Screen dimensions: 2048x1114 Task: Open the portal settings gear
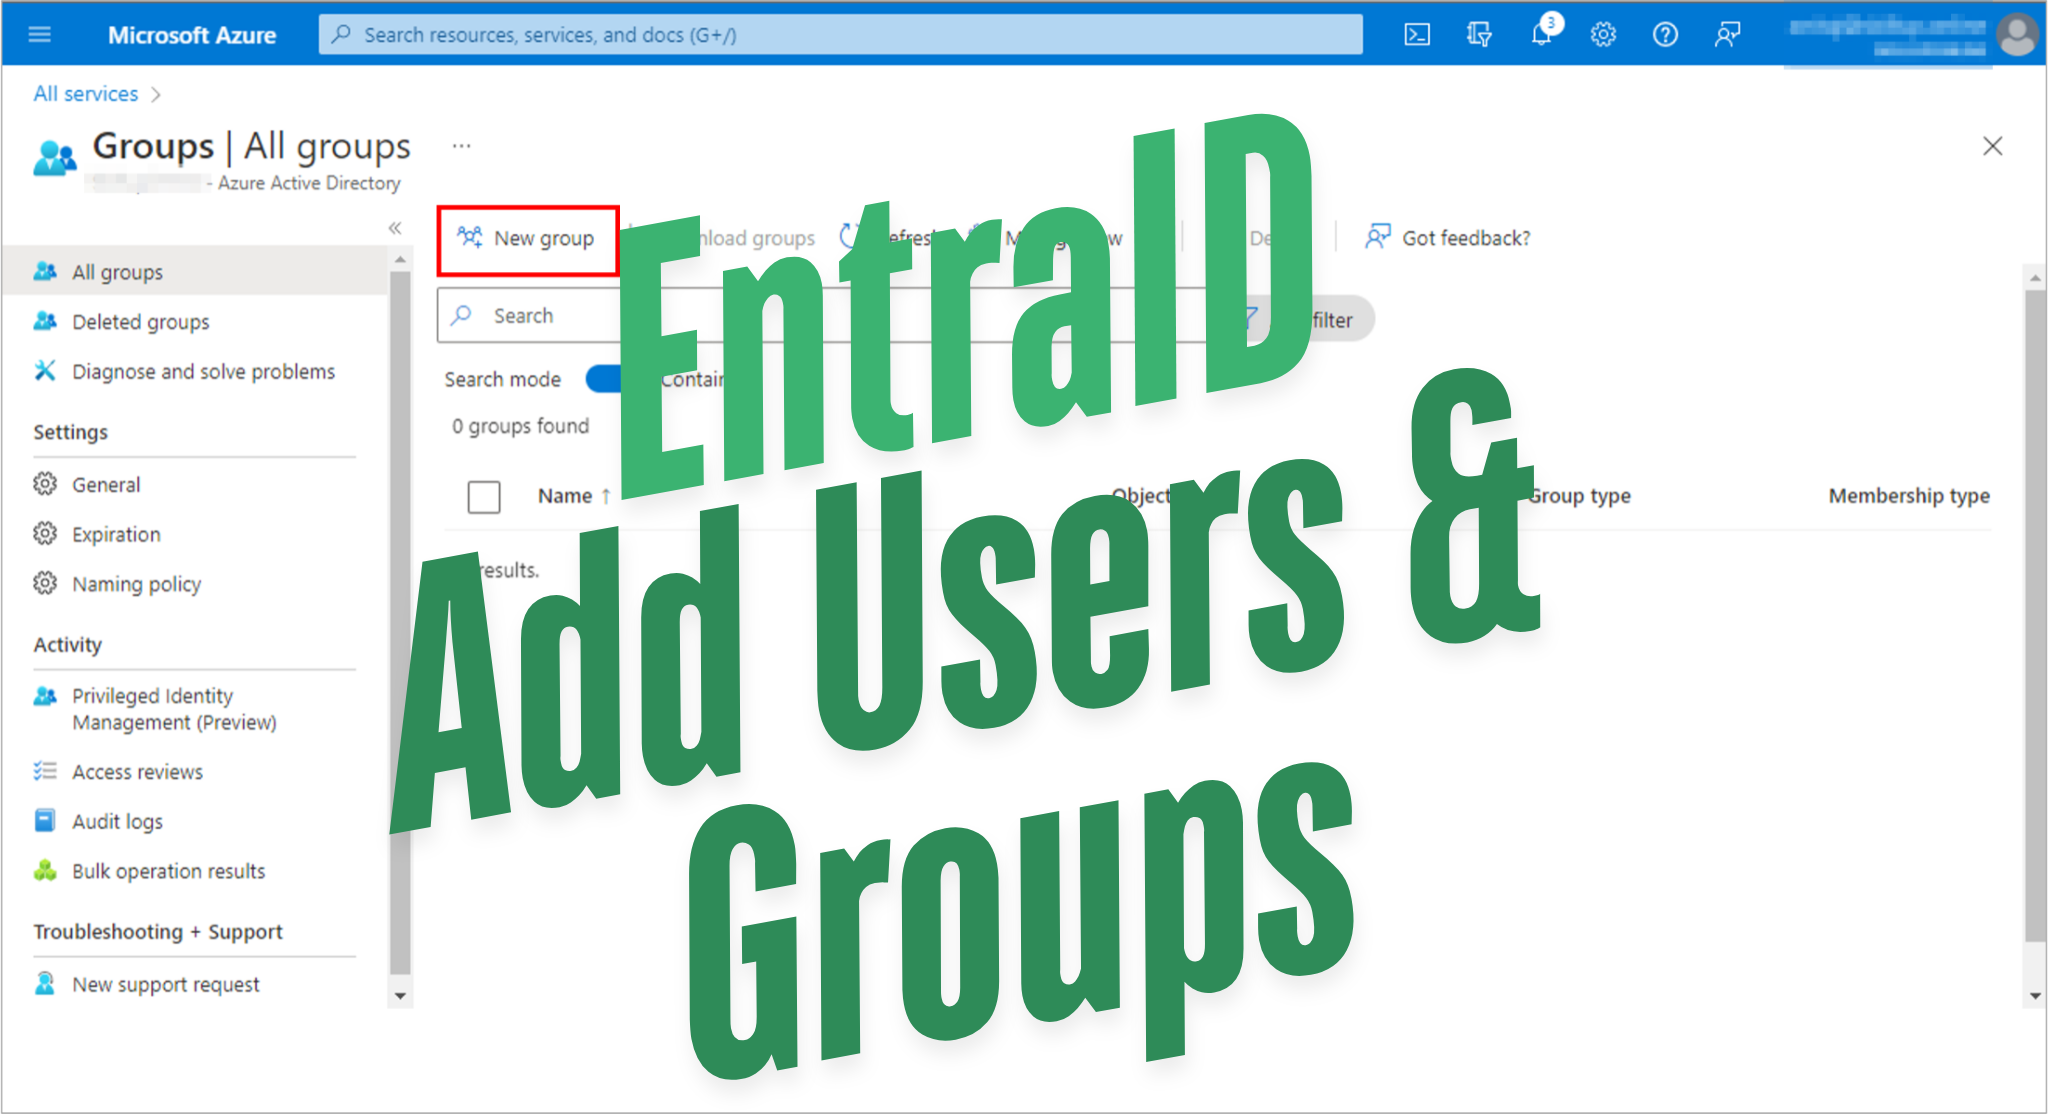[x=1603, y=35]
